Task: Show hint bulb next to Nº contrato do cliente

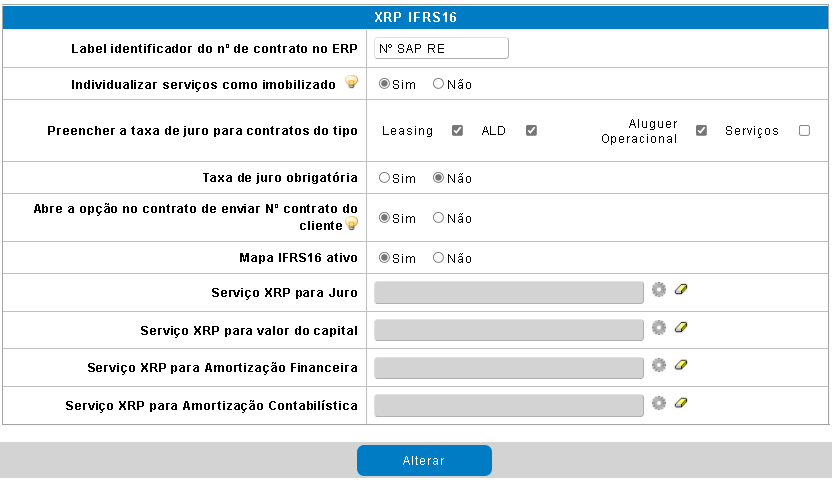Action: point(351,223)
